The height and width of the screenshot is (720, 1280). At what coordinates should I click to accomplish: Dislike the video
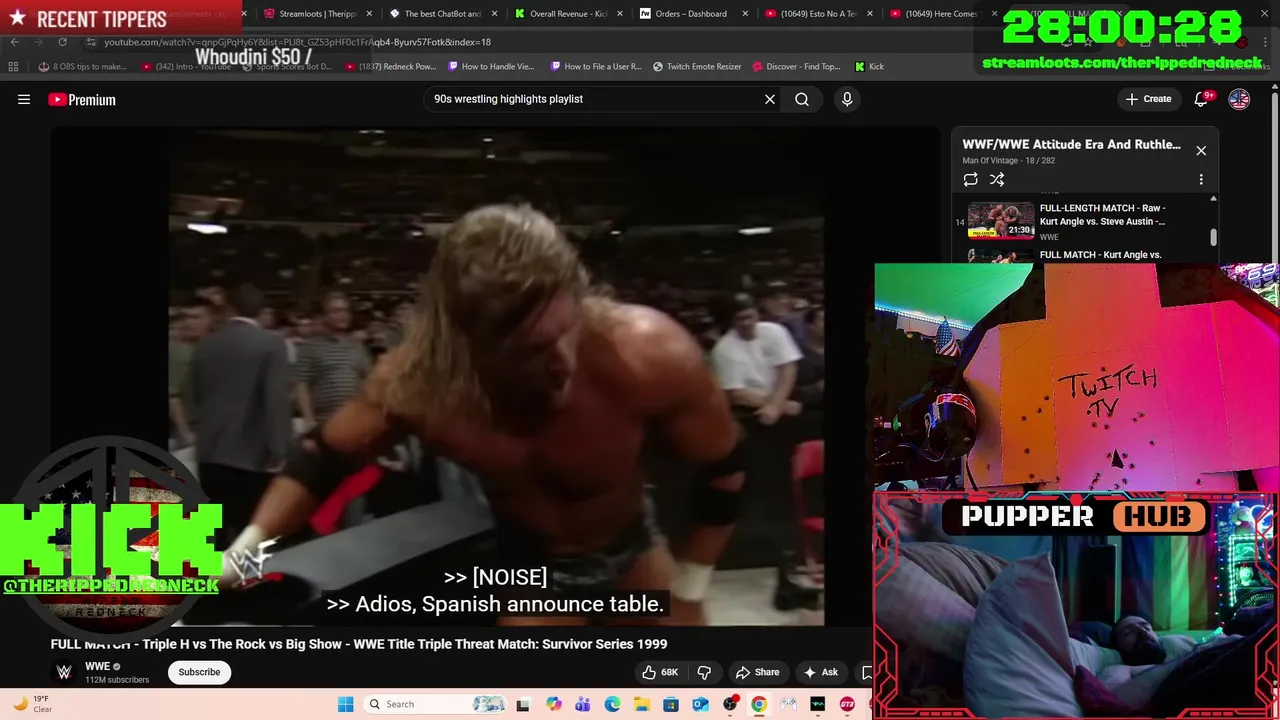704,672
